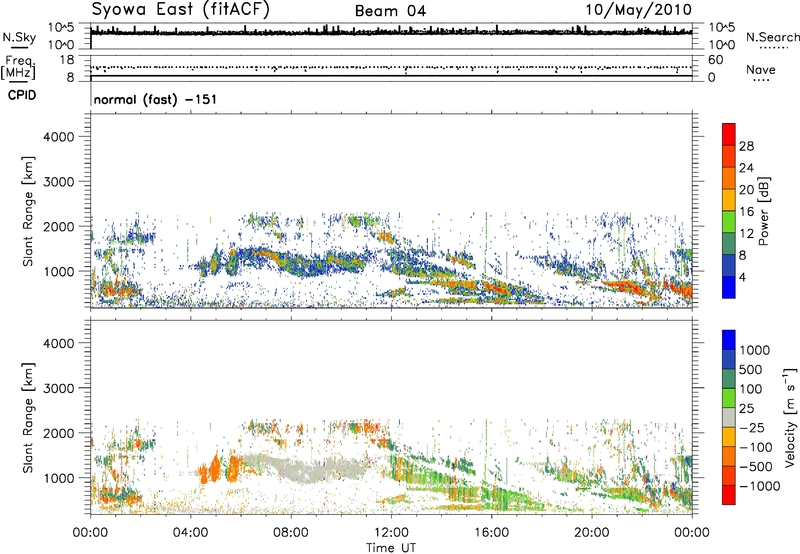
Task: Click the "24" label on Power color bar
Action: point(746,168)
